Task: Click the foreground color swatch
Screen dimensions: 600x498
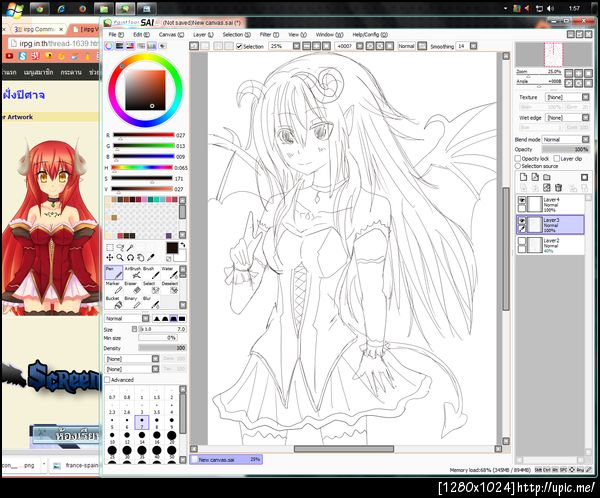Action: coord(172,248)
